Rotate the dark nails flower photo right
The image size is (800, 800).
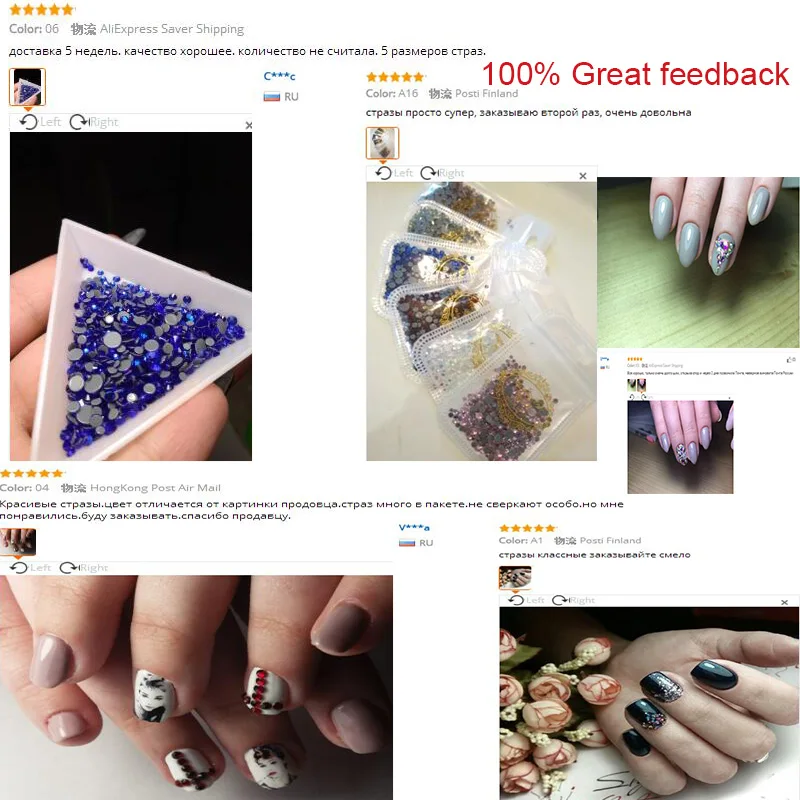click(573, 600)
